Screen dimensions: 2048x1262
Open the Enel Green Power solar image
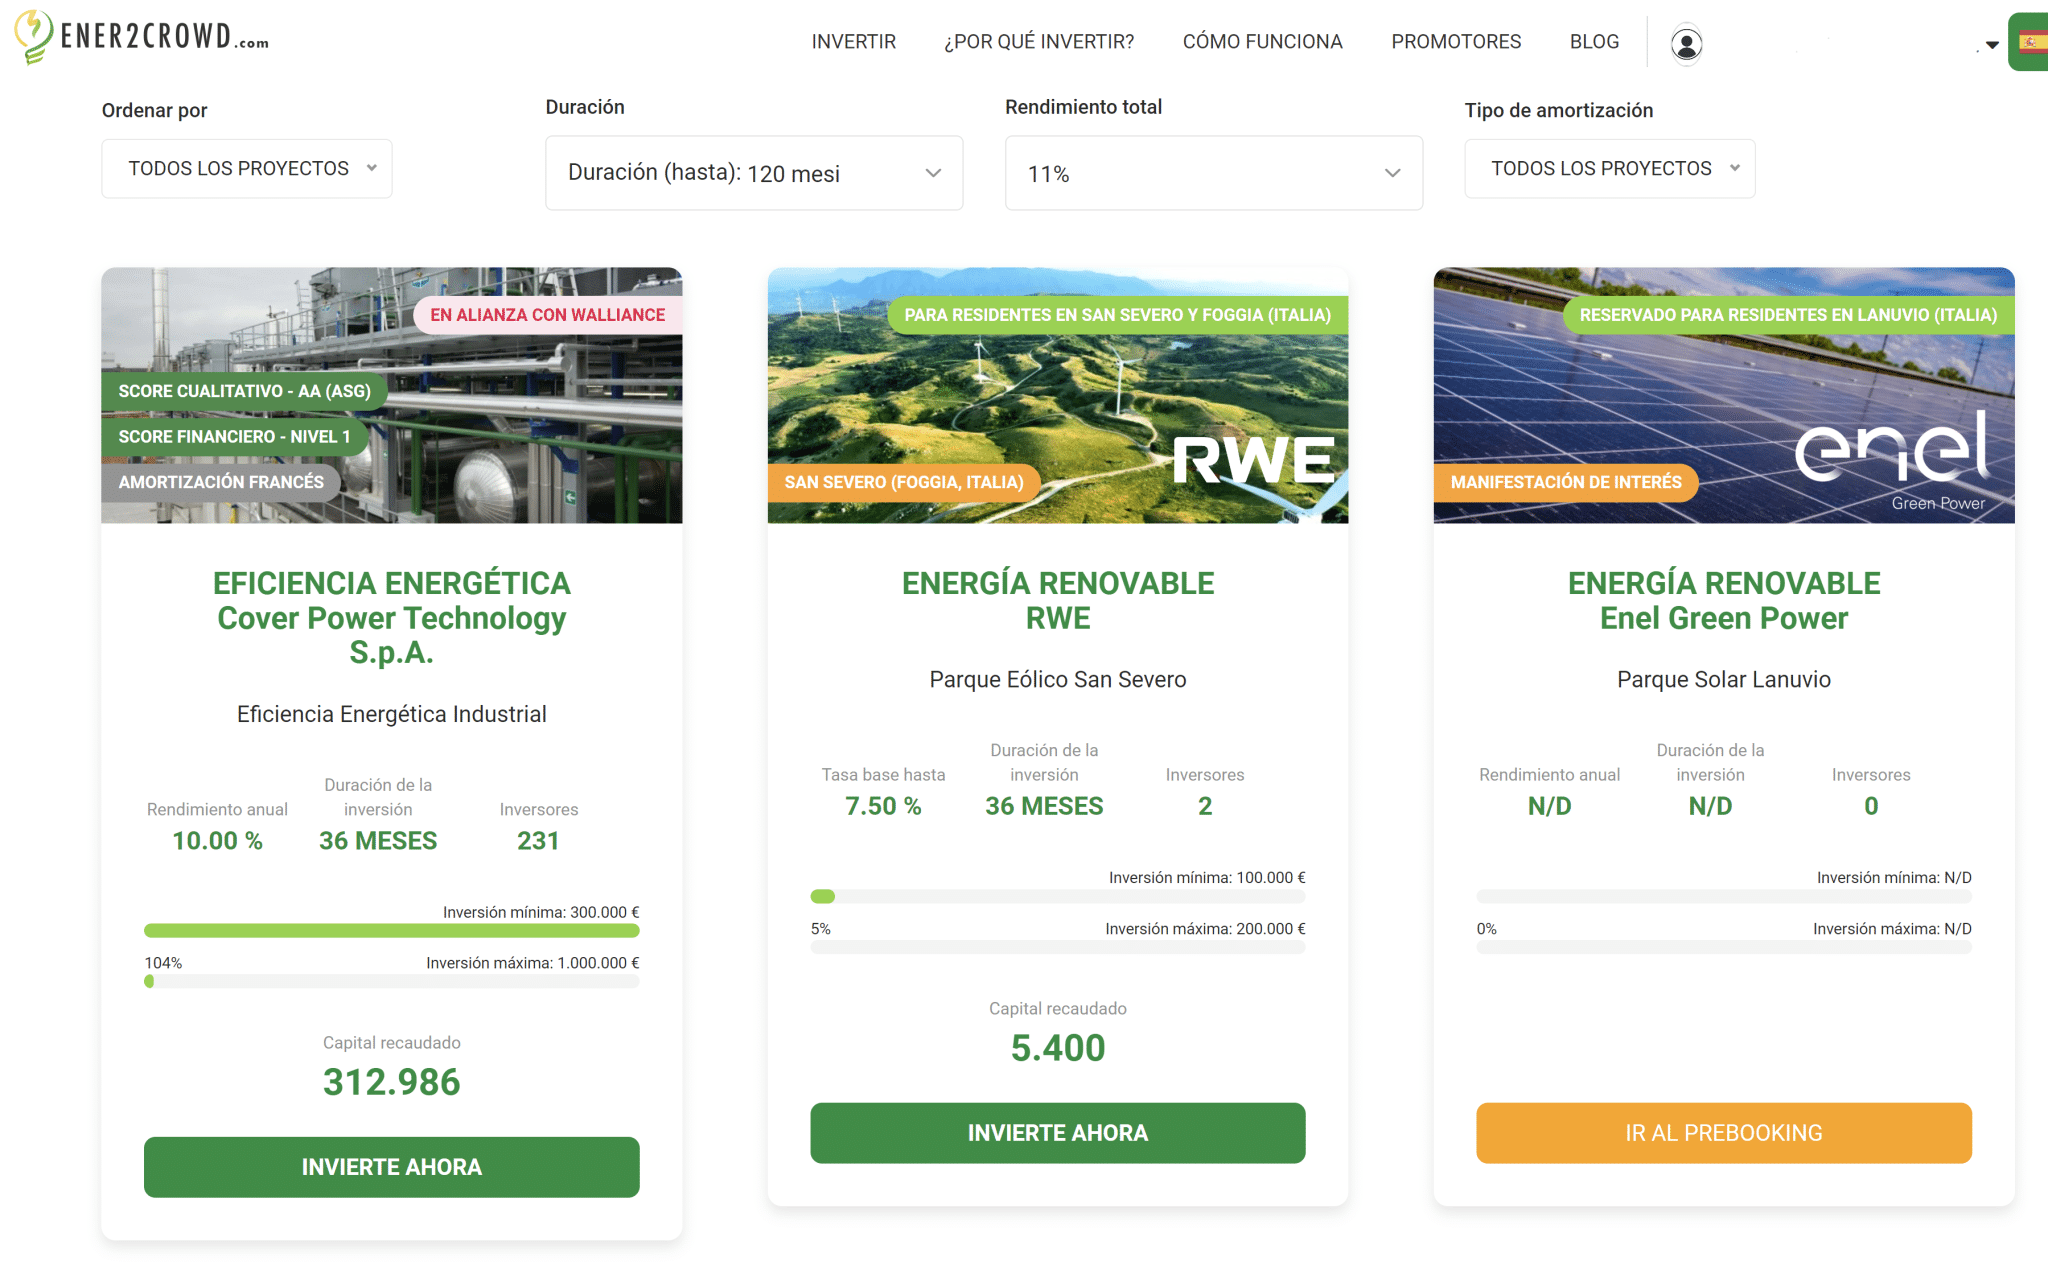tap(1724, 395)
